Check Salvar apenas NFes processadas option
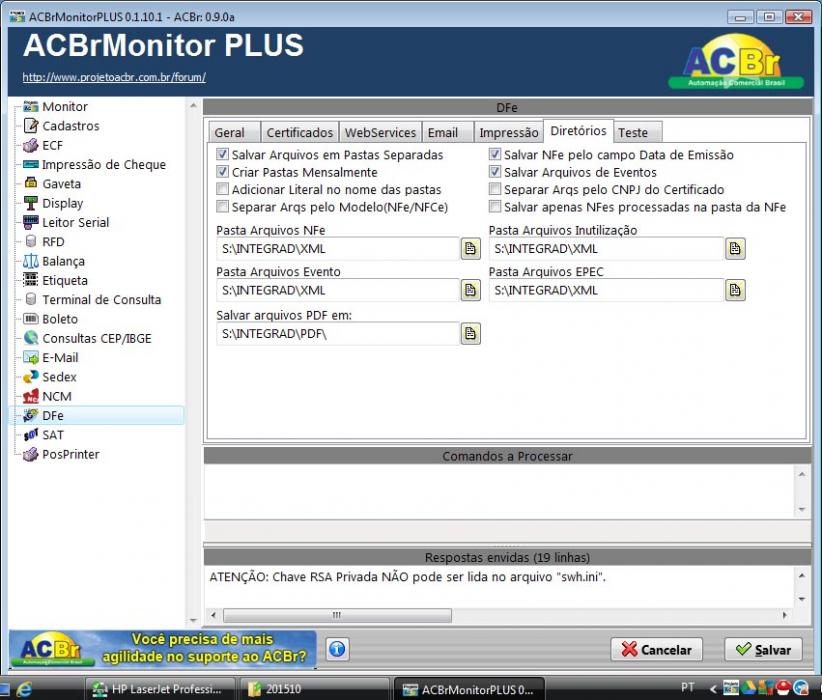The width and height of the screenshot is (822, 700). tap(495, 207)
